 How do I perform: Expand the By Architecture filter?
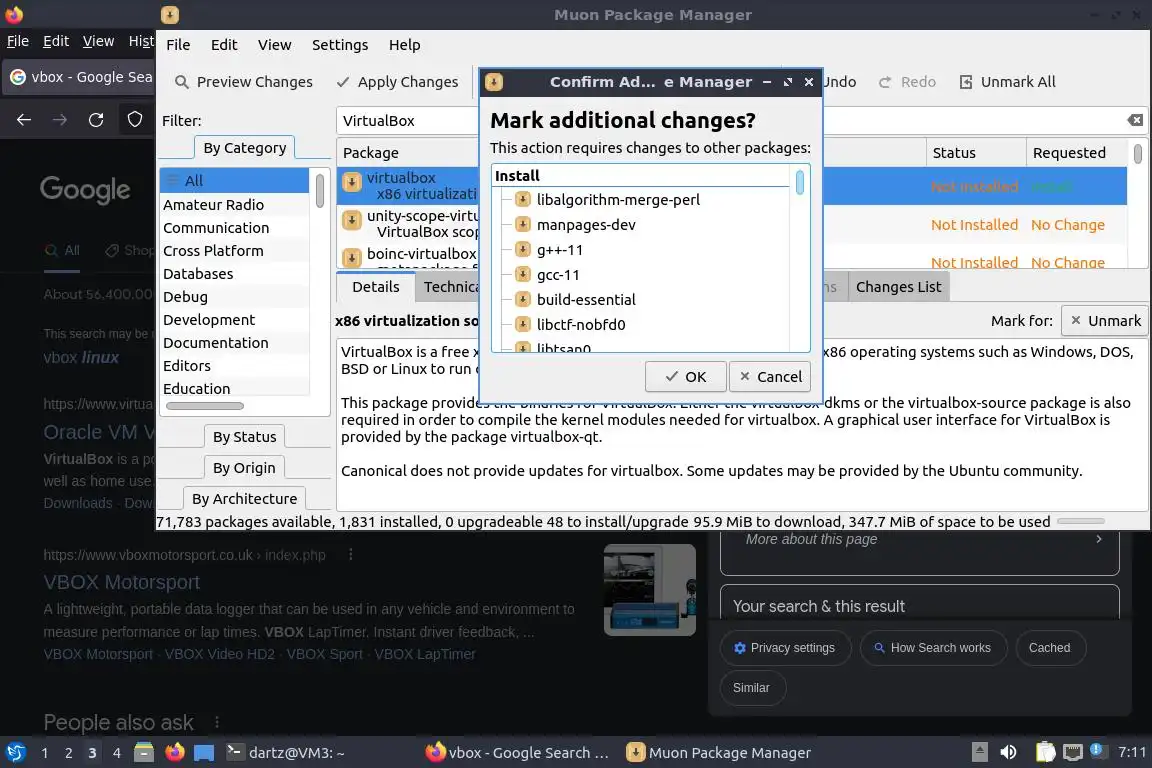pyautogui.click(x=245, y=498)
